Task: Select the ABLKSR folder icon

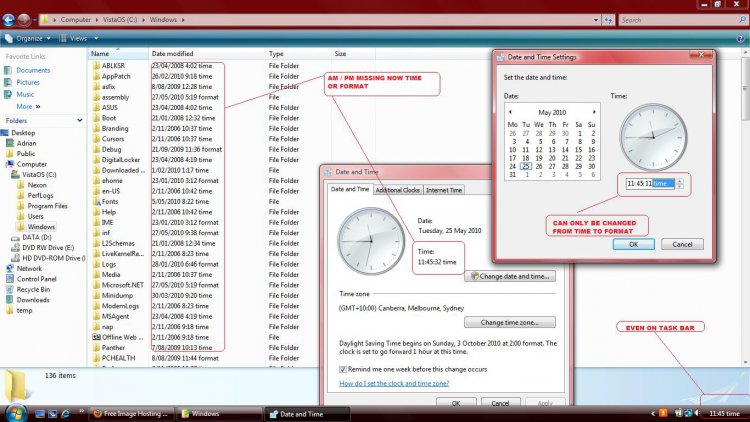Action: [96, 66]
